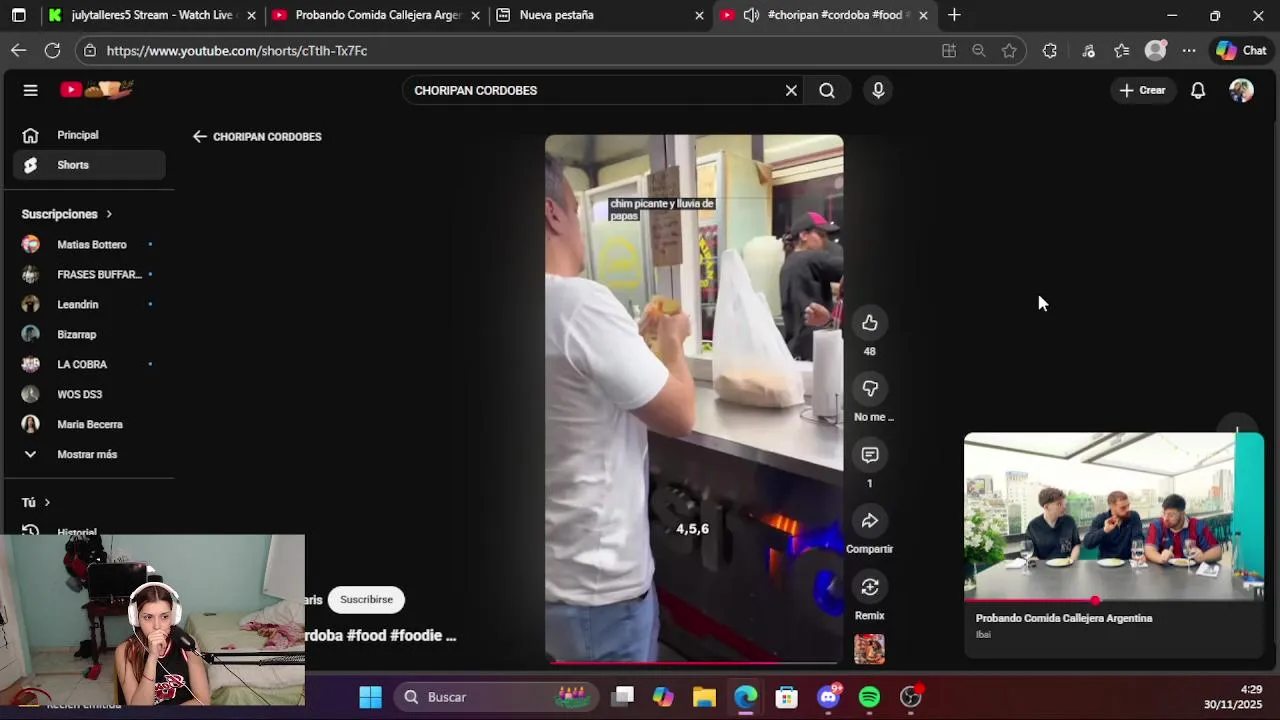Open a new browser tab
Screen dimensions: 1280x720
point(954,15)
